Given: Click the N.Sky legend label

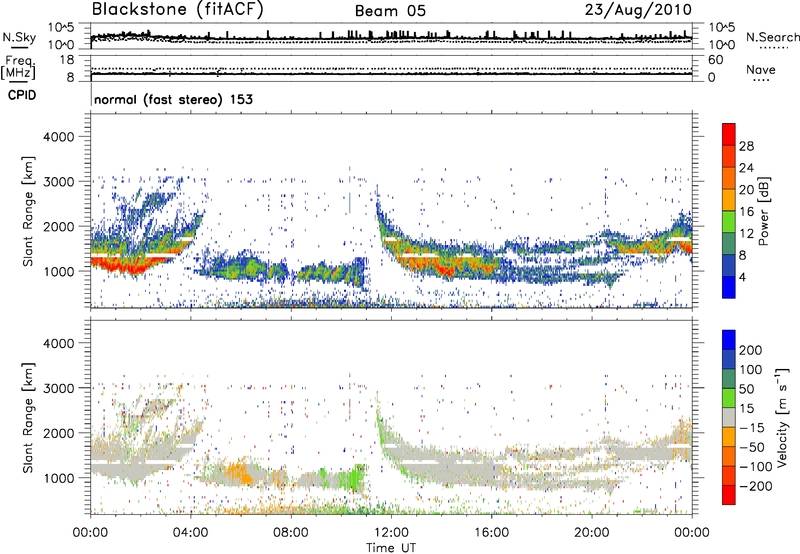Looking at the screenshot, I should pos(16,37).
